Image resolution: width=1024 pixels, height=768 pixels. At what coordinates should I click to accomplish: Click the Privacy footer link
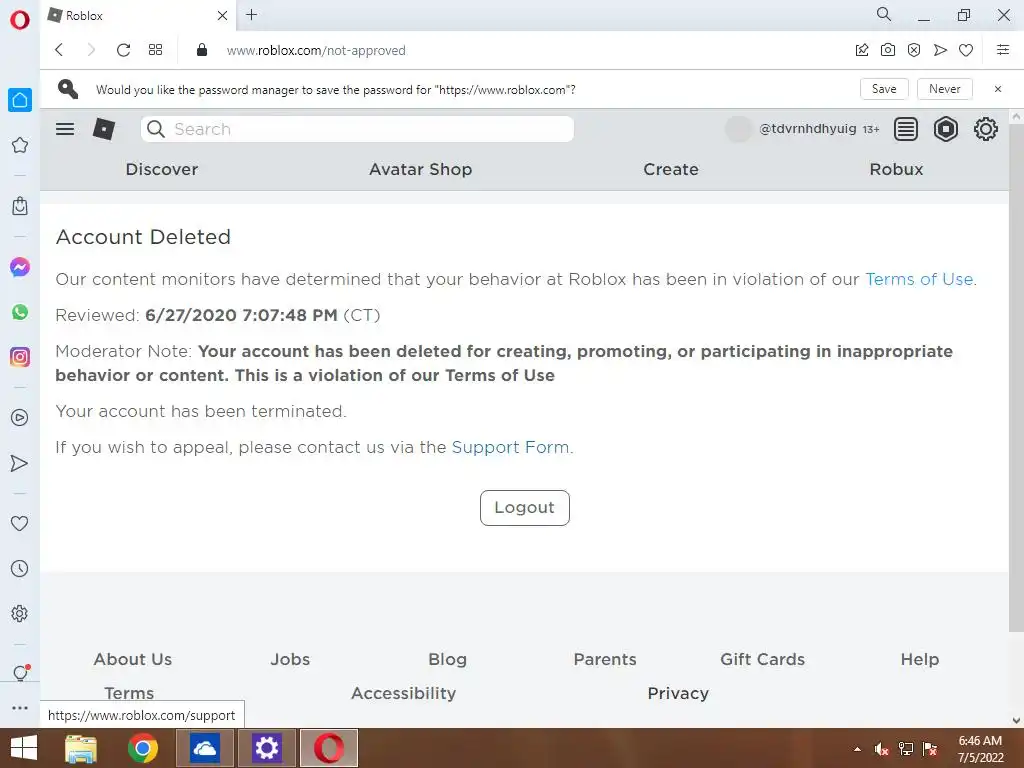pyautogui.click(x=678, y=693)
